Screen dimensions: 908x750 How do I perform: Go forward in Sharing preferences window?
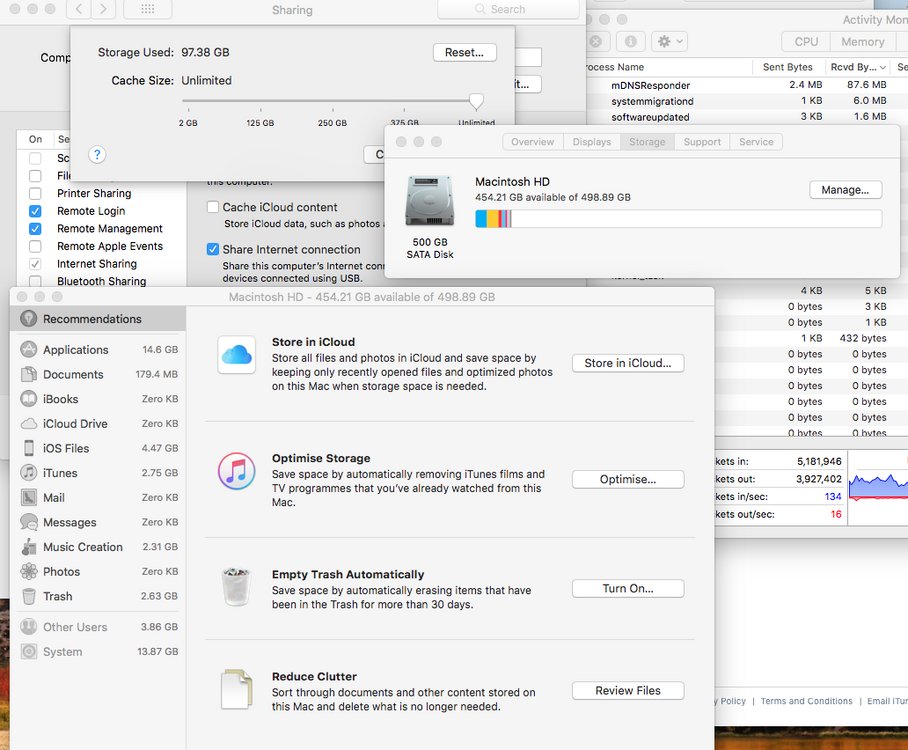tap(103, 9)
